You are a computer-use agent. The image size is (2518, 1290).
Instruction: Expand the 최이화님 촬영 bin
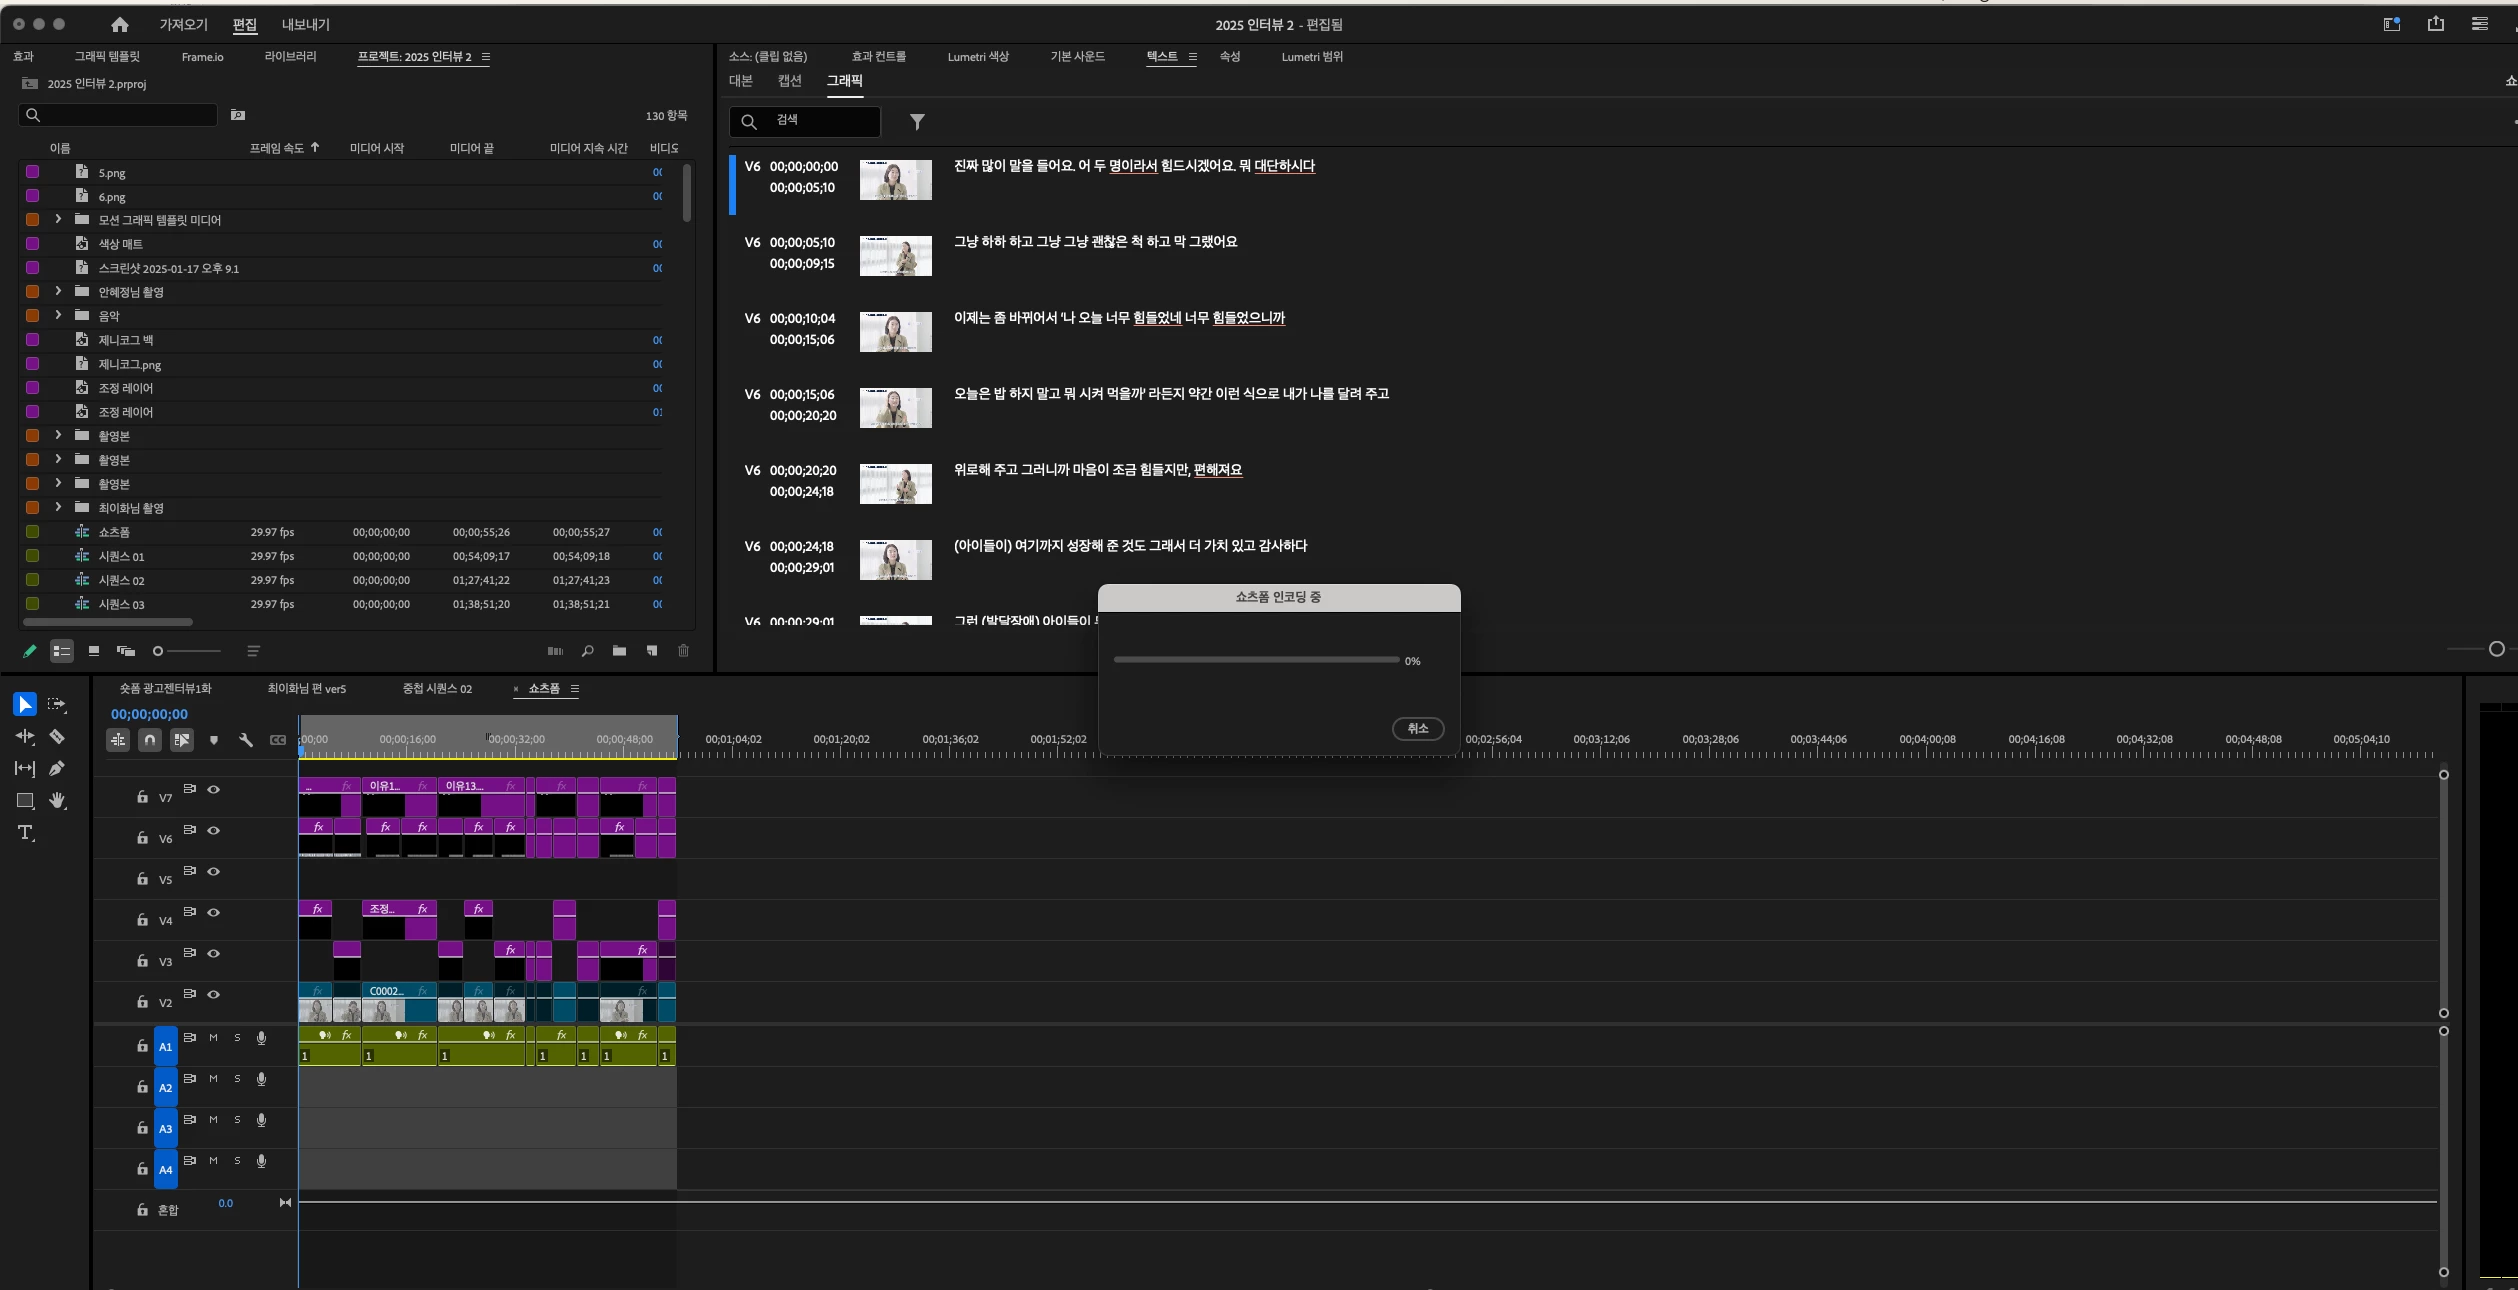click(58, 507)
